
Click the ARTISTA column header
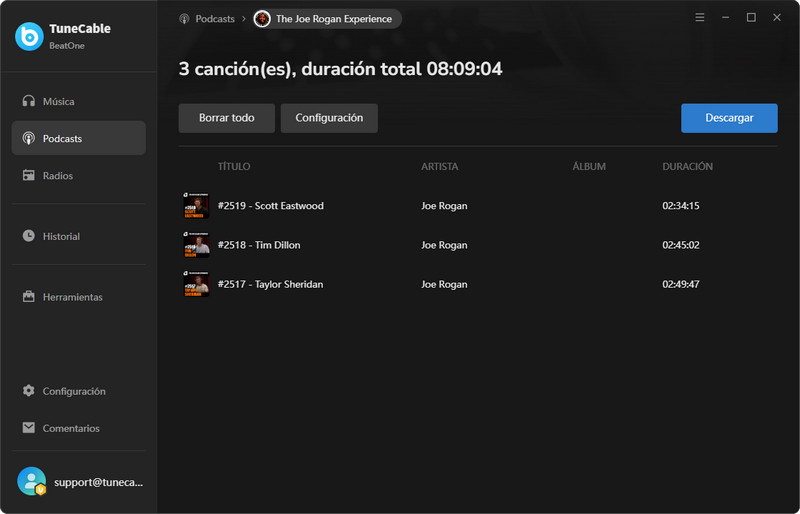[x=440, y=166]
